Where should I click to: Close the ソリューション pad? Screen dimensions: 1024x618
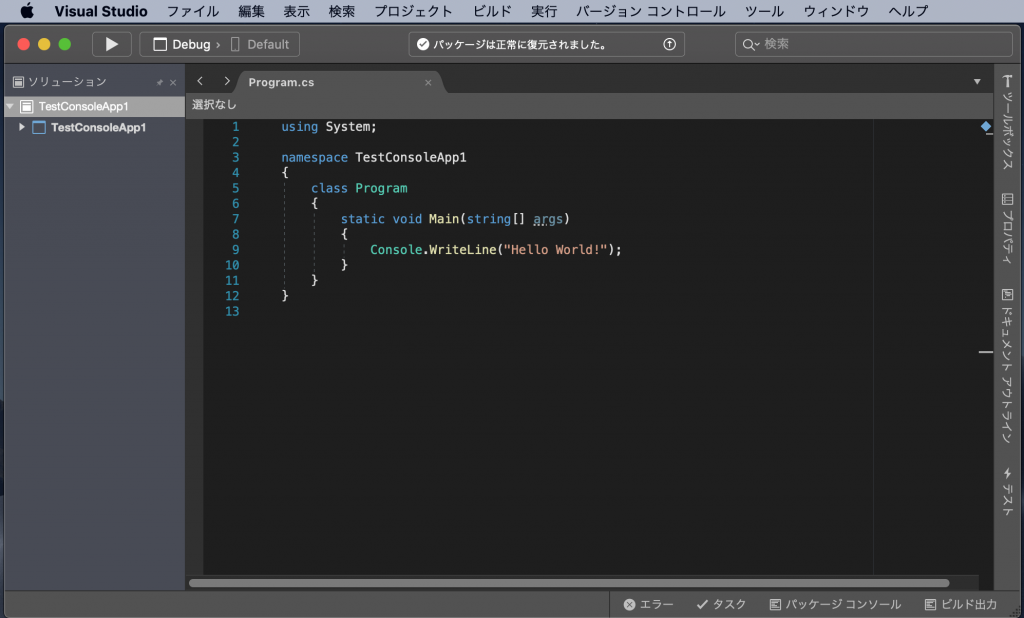click(x=173, y=82)
